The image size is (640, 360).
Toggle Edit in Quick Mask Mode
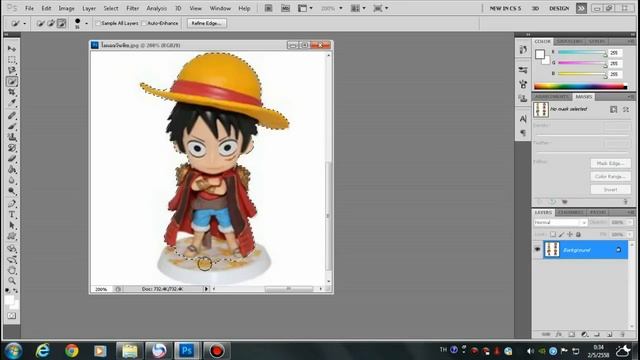click(x=12, y=316)
